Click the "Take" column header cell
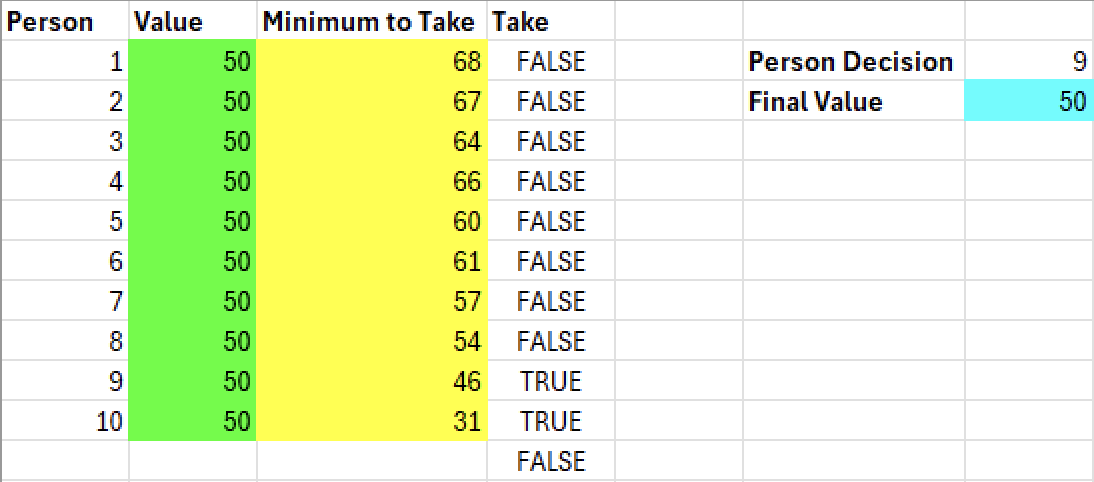Image resolution: width=1094 pixels, height=482 pixels. (550, 21)
